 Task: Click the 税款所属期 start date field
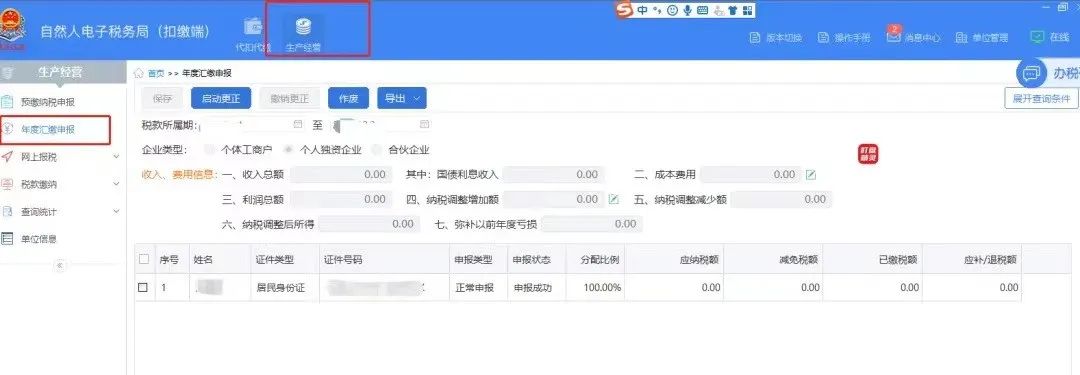pos(252,125)
